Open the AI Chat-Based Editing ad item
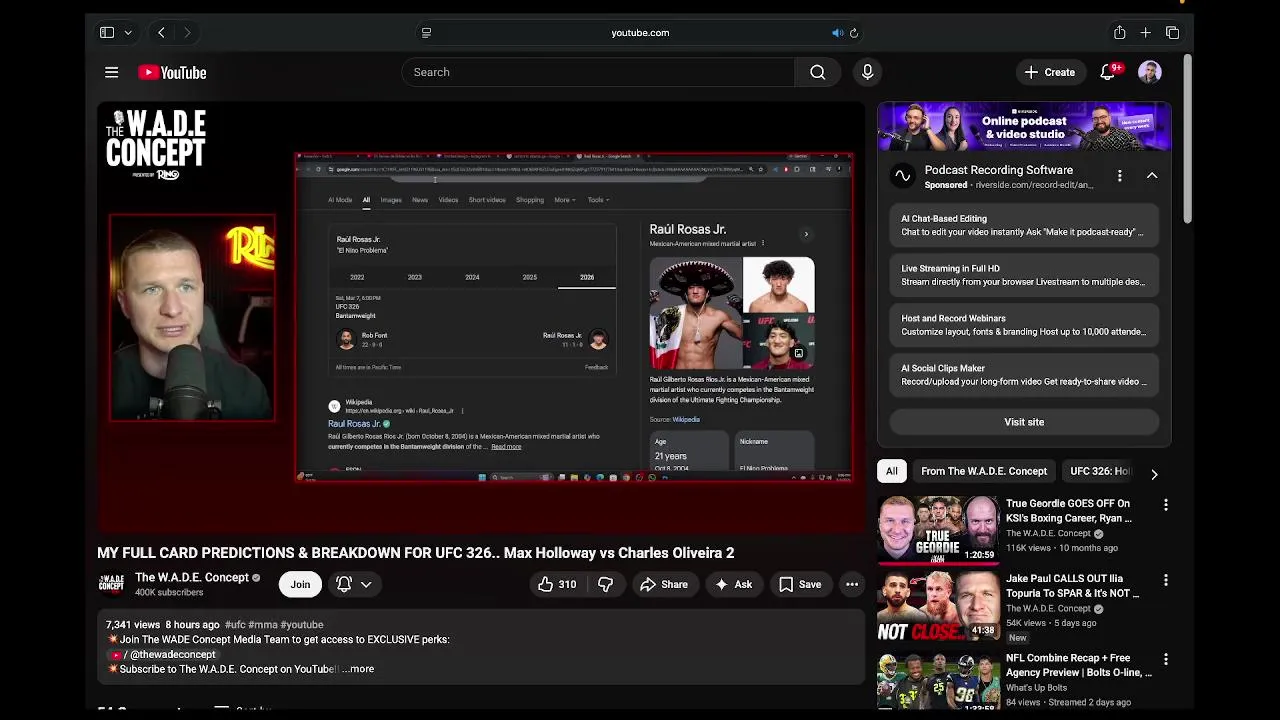 (x=1024, y=225)
